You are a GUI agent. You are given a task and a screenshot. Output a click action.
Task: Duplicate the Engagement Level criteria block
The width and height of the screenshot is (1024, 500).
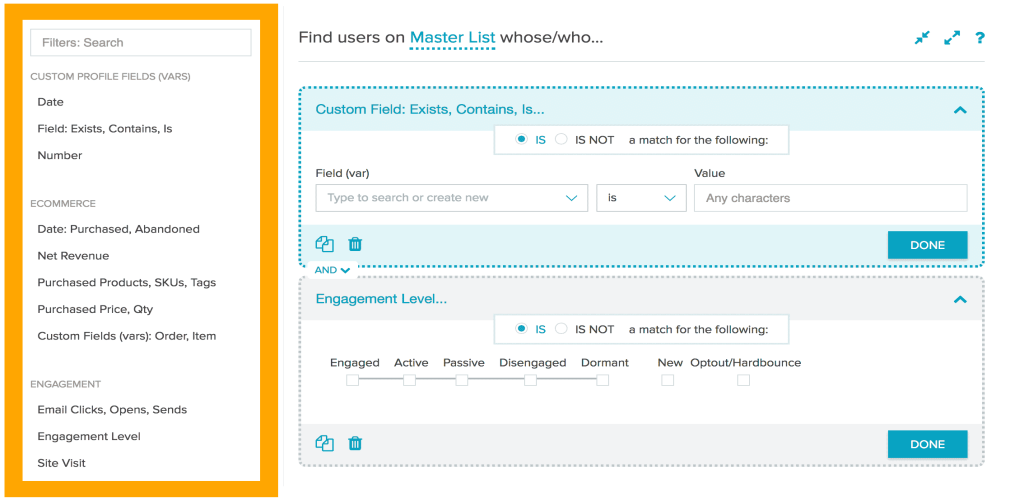pyautogui.click(x=324, y=443)
